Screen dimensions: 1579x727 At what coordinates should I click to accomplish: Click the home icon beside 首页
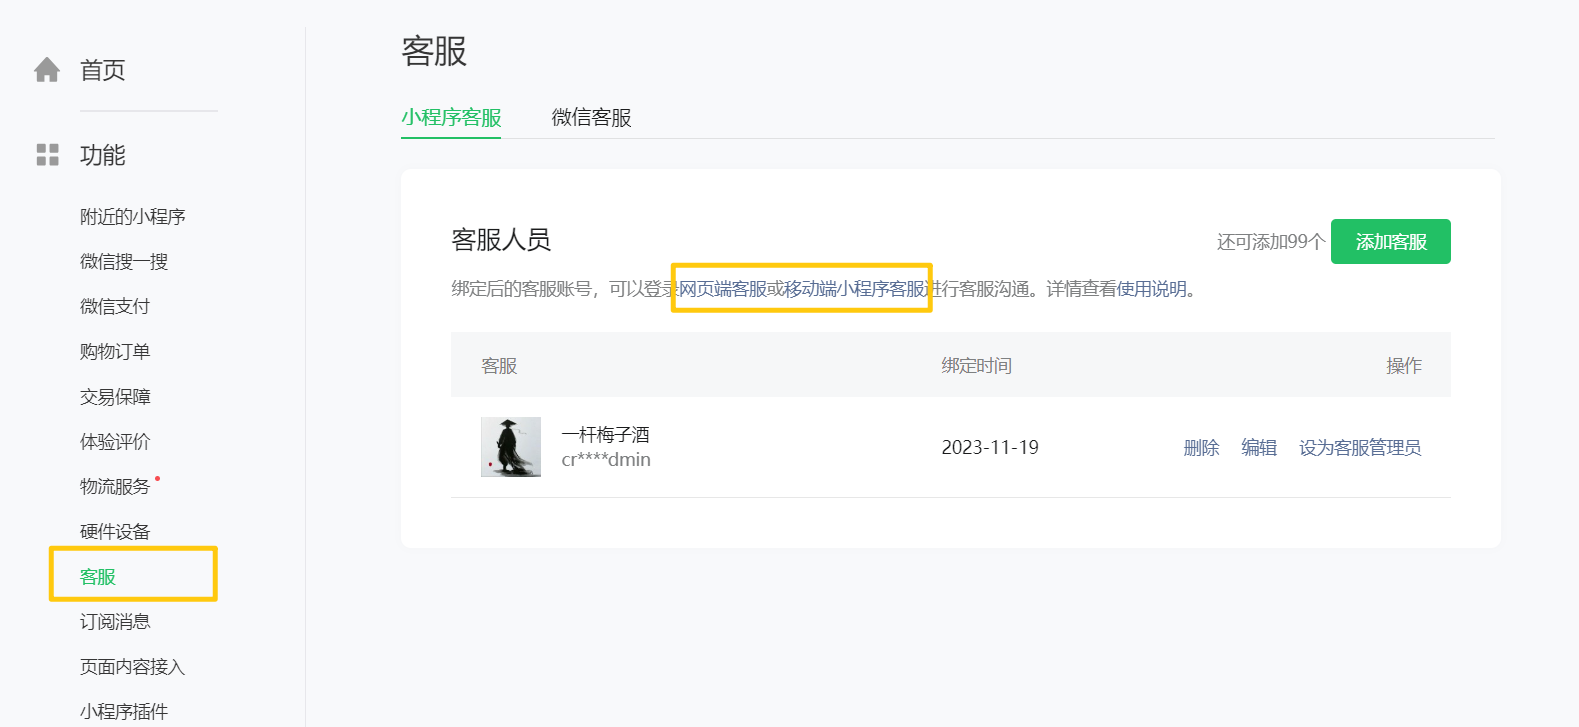click(x=47, y=70)
